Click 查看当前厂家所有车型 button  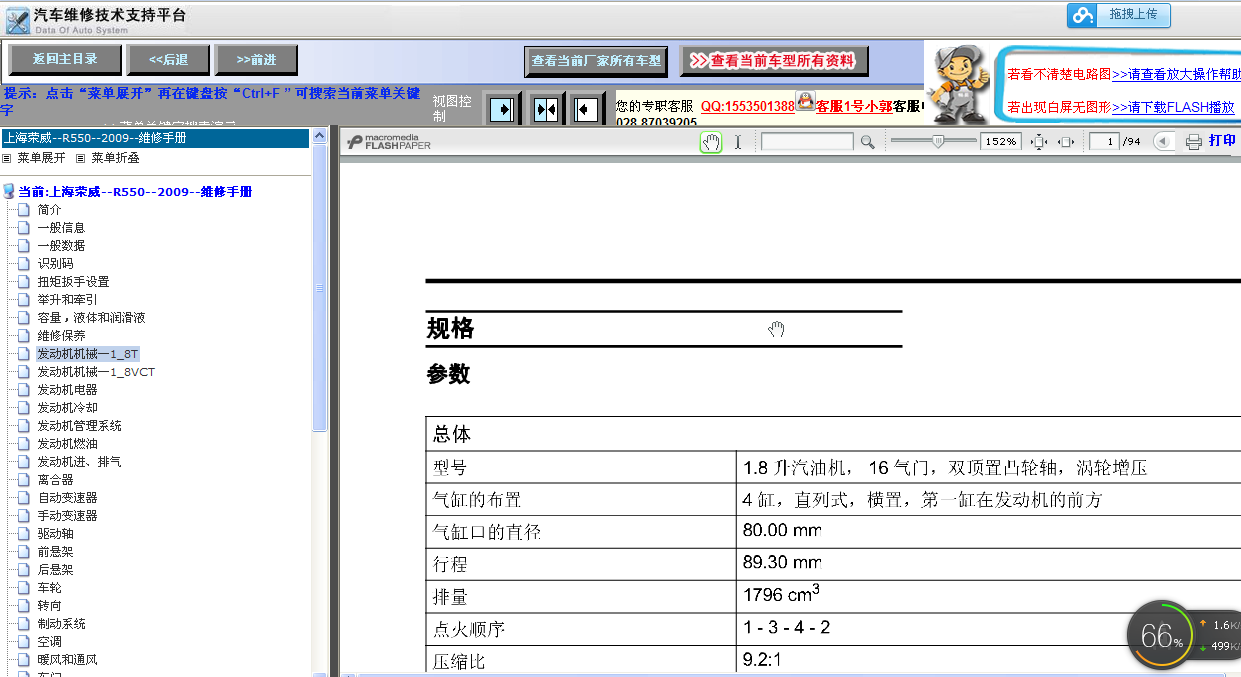pos(597,61)
